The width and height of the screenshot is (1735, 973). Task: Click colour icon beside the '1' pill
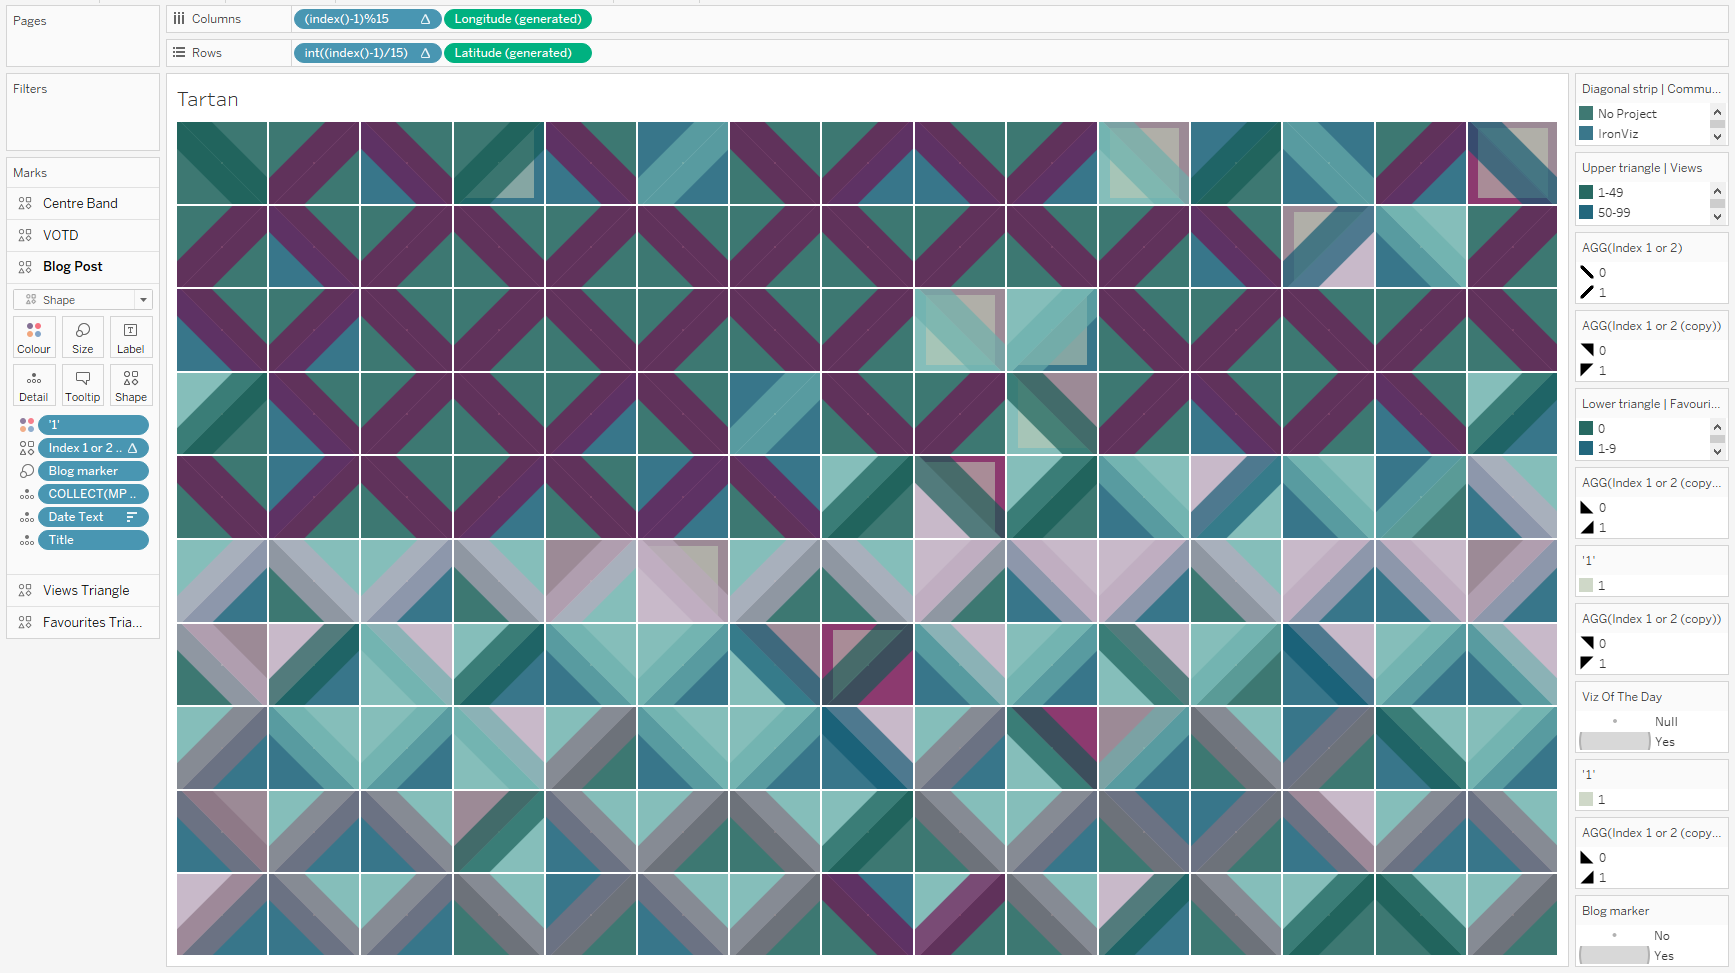pos(27,425)
